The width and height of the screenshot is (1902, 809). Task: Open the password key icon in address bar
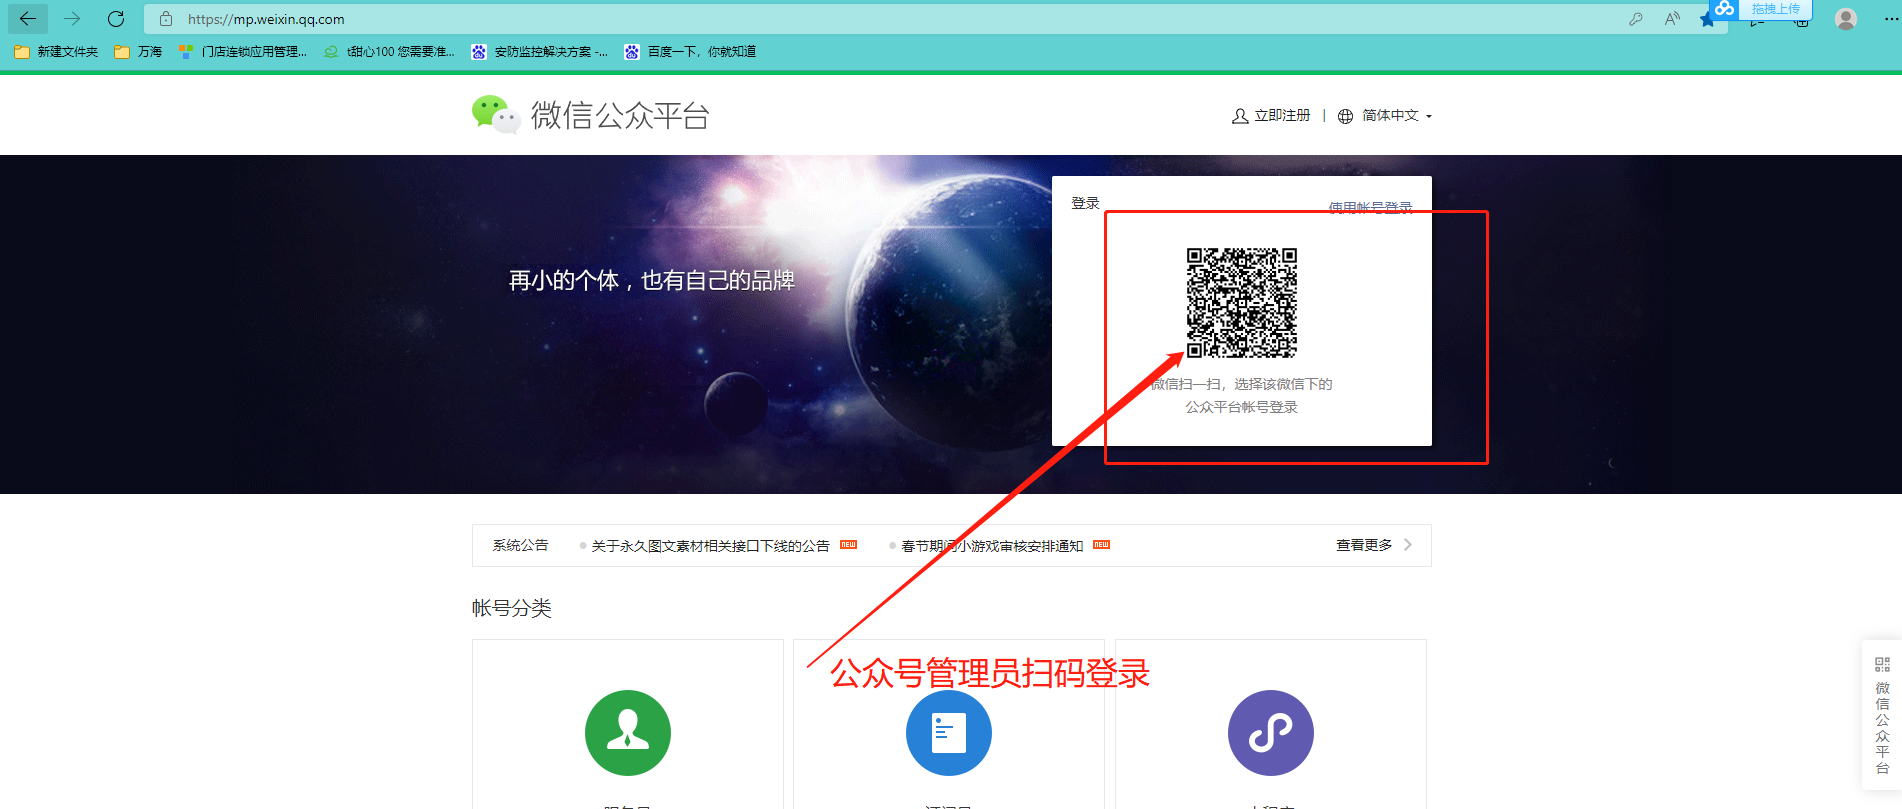click(x=1636, y=19)
